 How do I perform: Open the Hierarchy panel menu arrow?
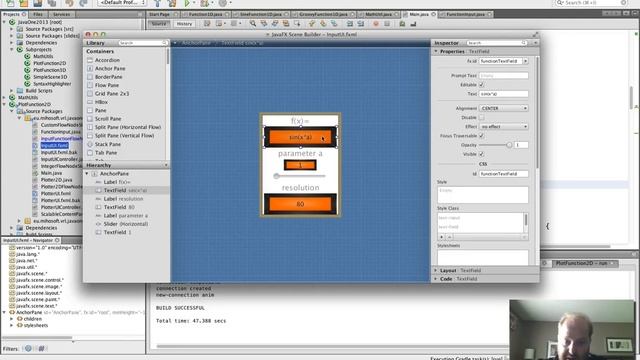[x=166, y=165]
